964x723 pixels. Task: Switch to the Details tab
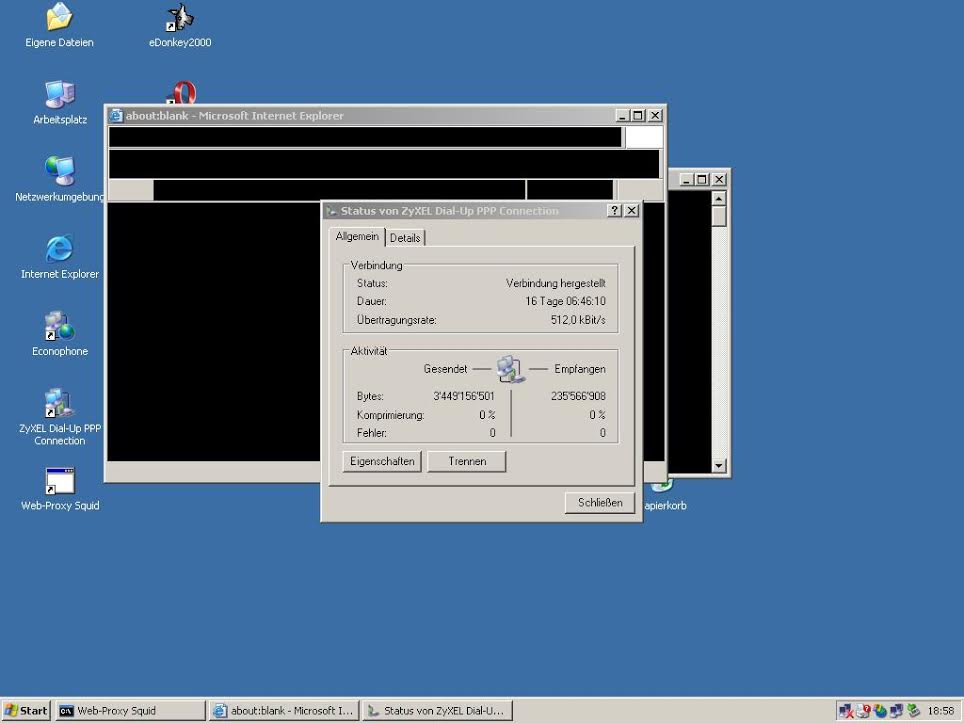[405, 238]
